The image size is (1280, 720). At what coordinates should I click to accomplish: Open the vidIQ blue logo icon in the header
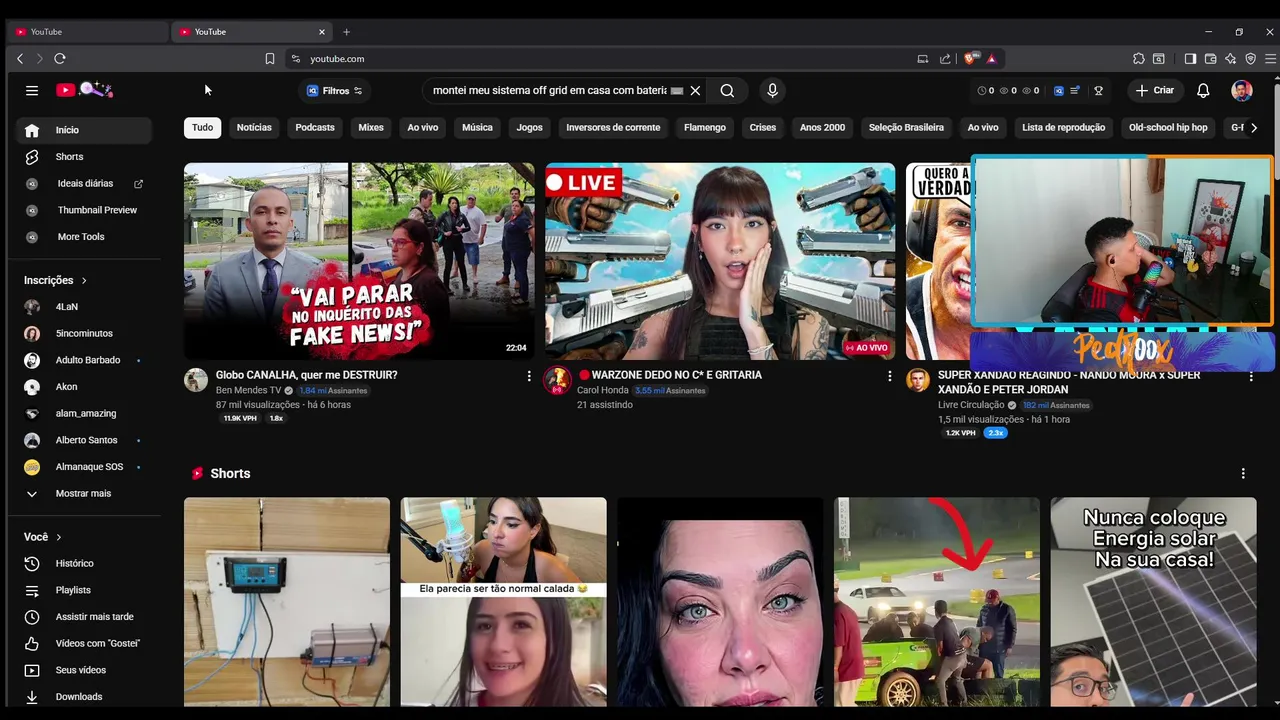click(1059, 91)
